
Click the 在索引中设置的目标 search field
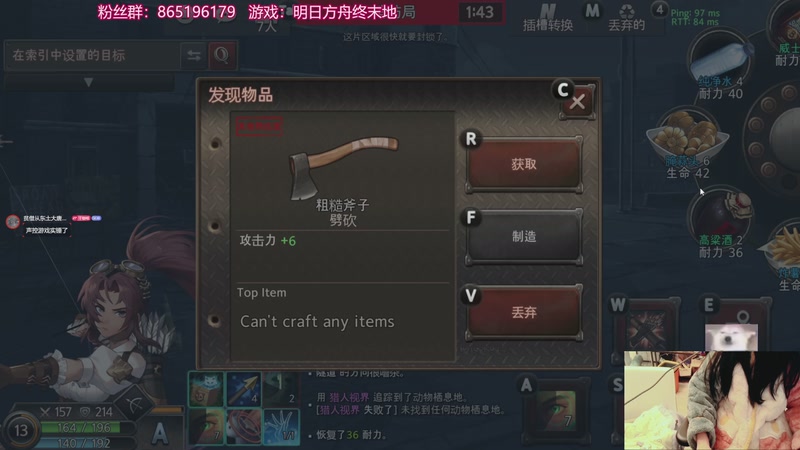(x=92, y=55)
